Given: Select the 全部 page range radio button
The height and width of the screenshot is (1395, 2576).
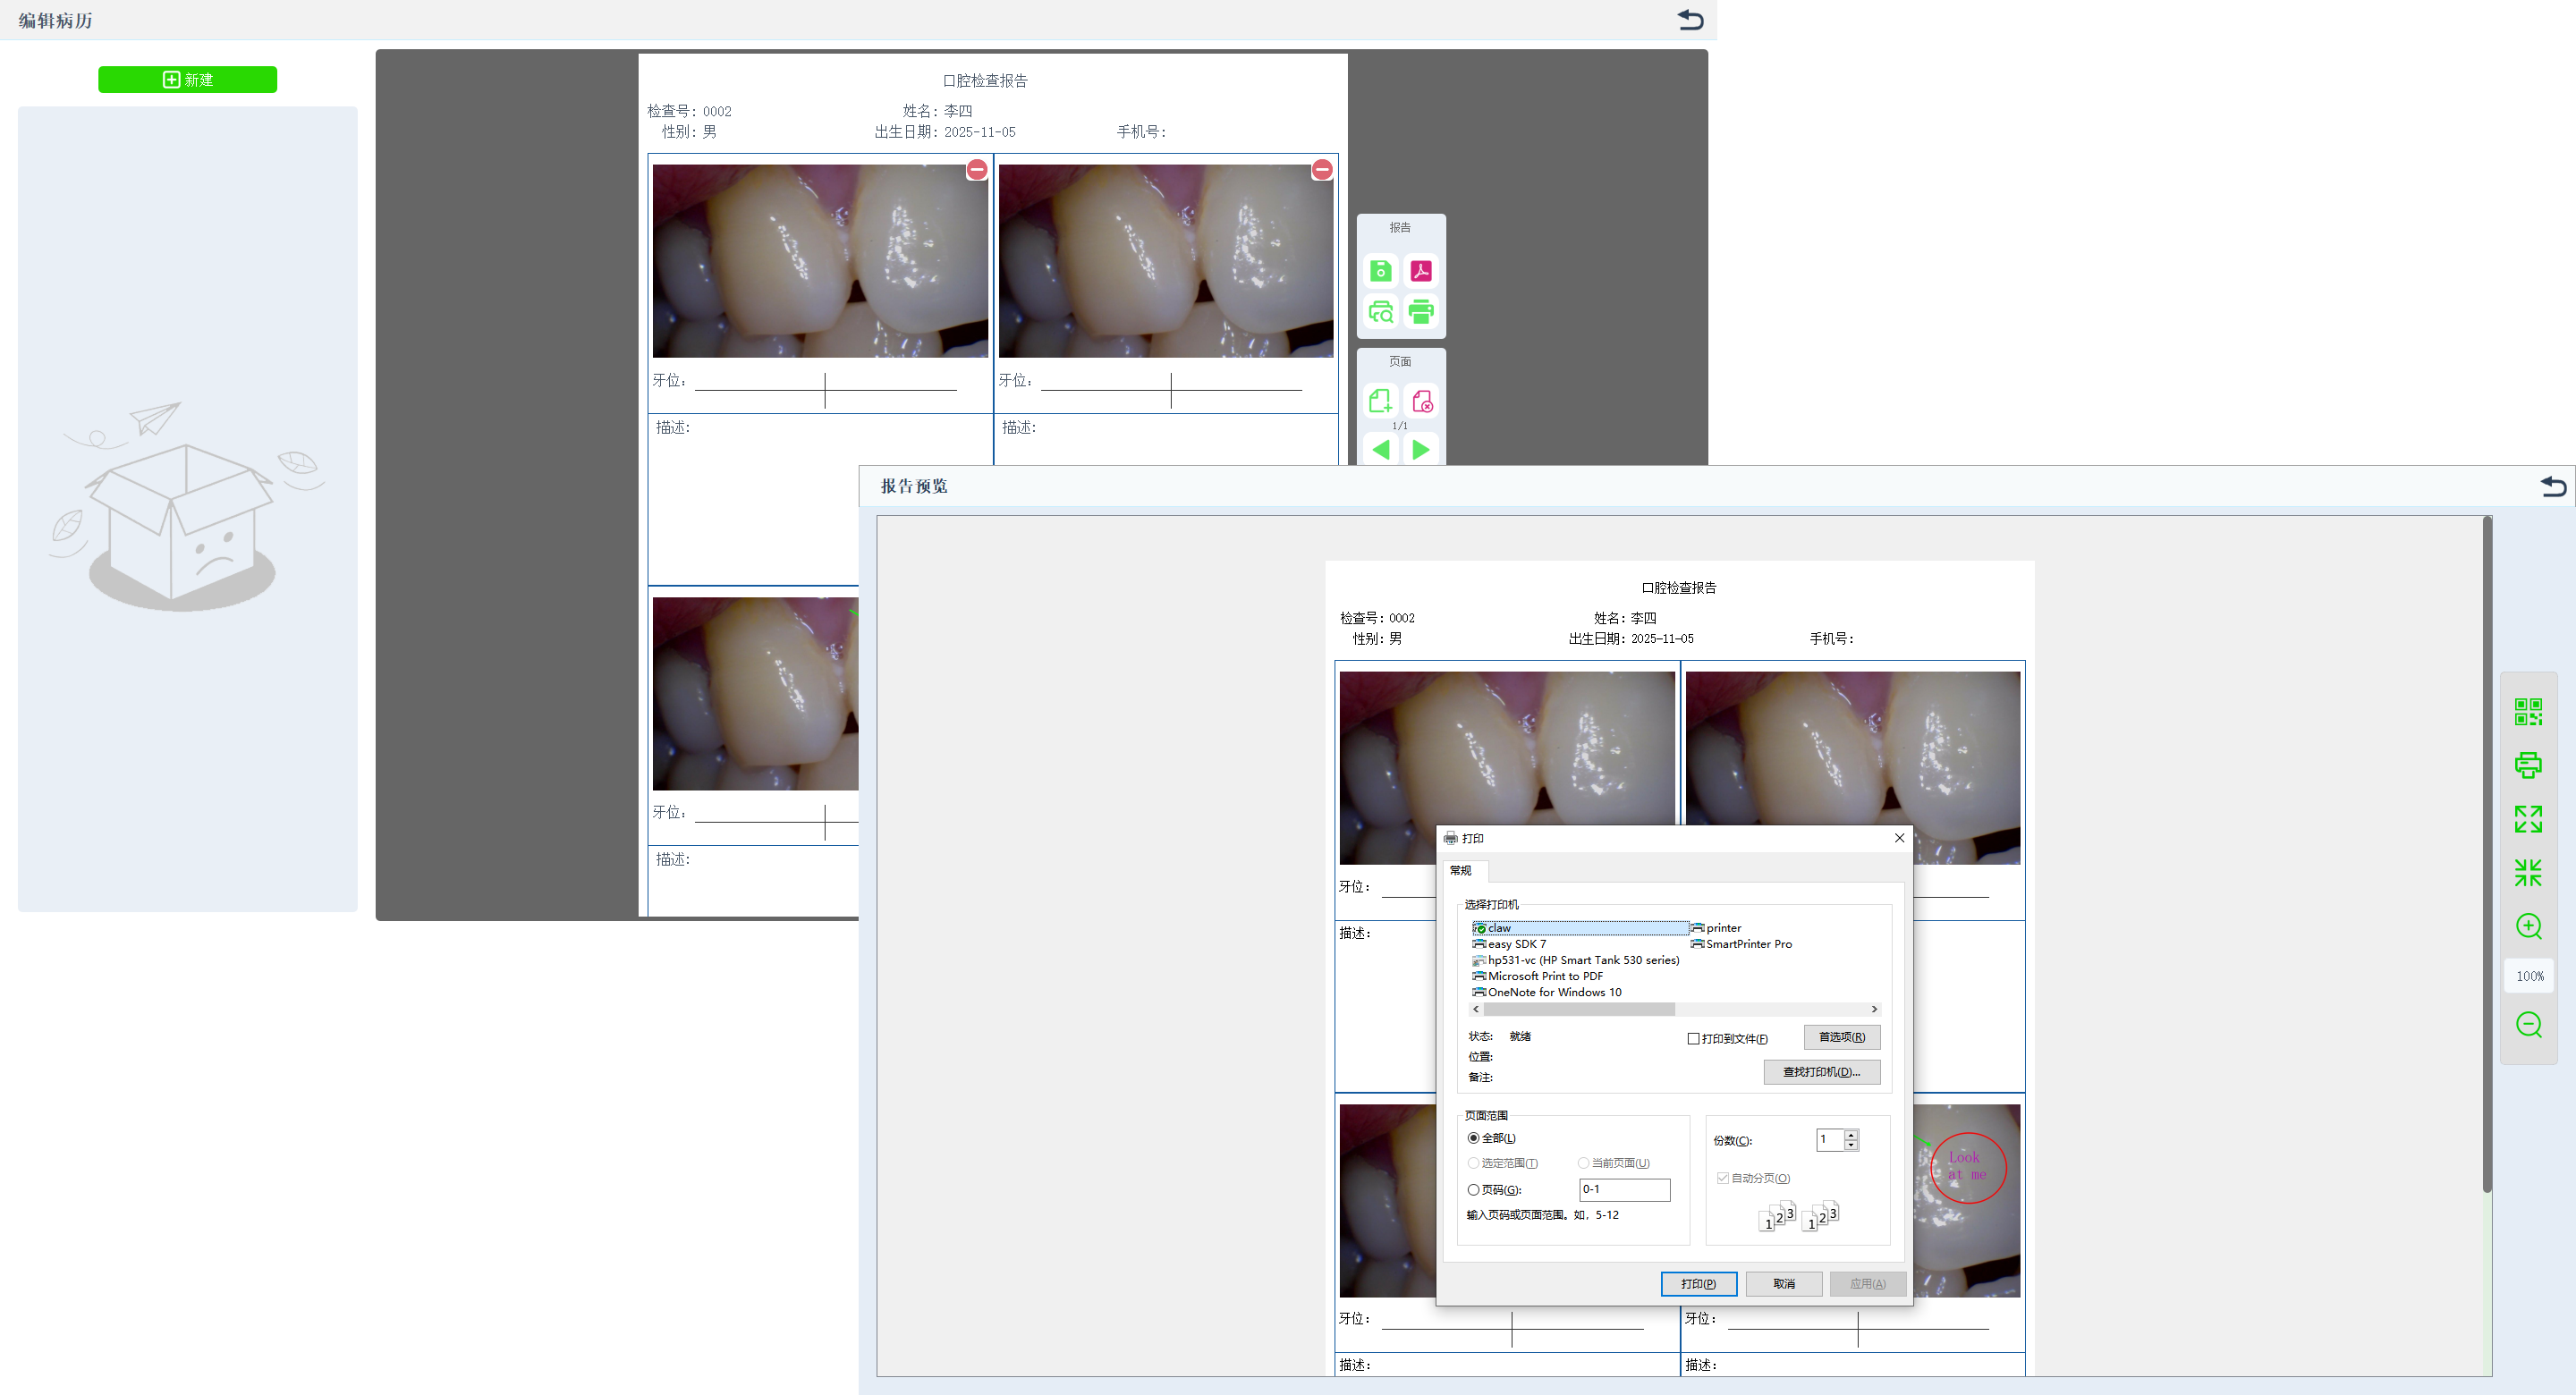Looking at the screenshot, I should coord(1473,1138).
